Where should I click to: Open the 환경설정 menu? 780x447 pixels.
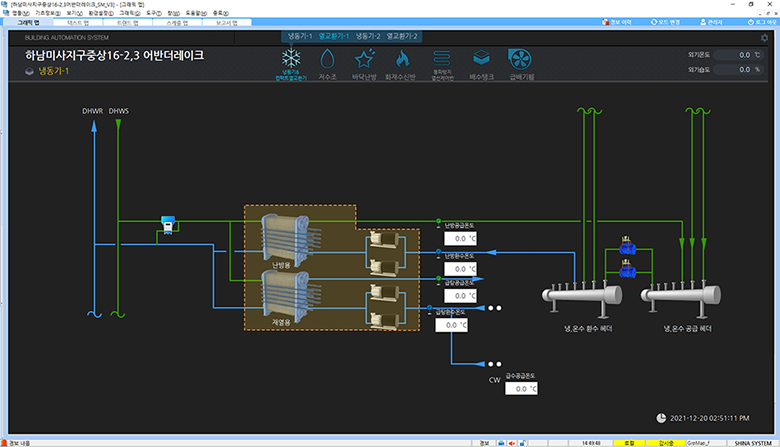point(101,13)
